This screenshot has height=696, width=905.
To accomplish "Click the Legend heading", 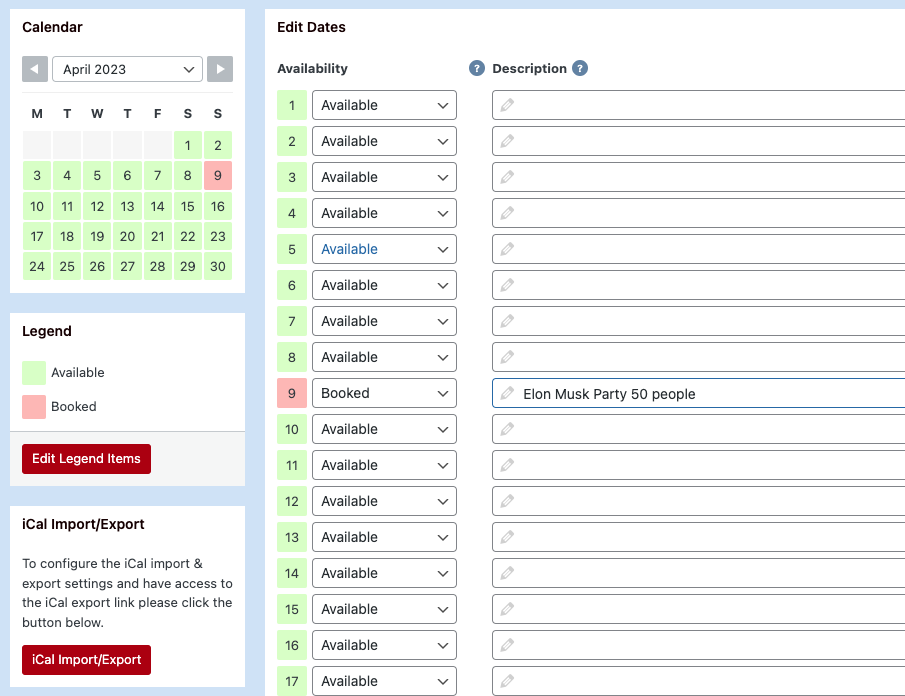I will (47, 331).
